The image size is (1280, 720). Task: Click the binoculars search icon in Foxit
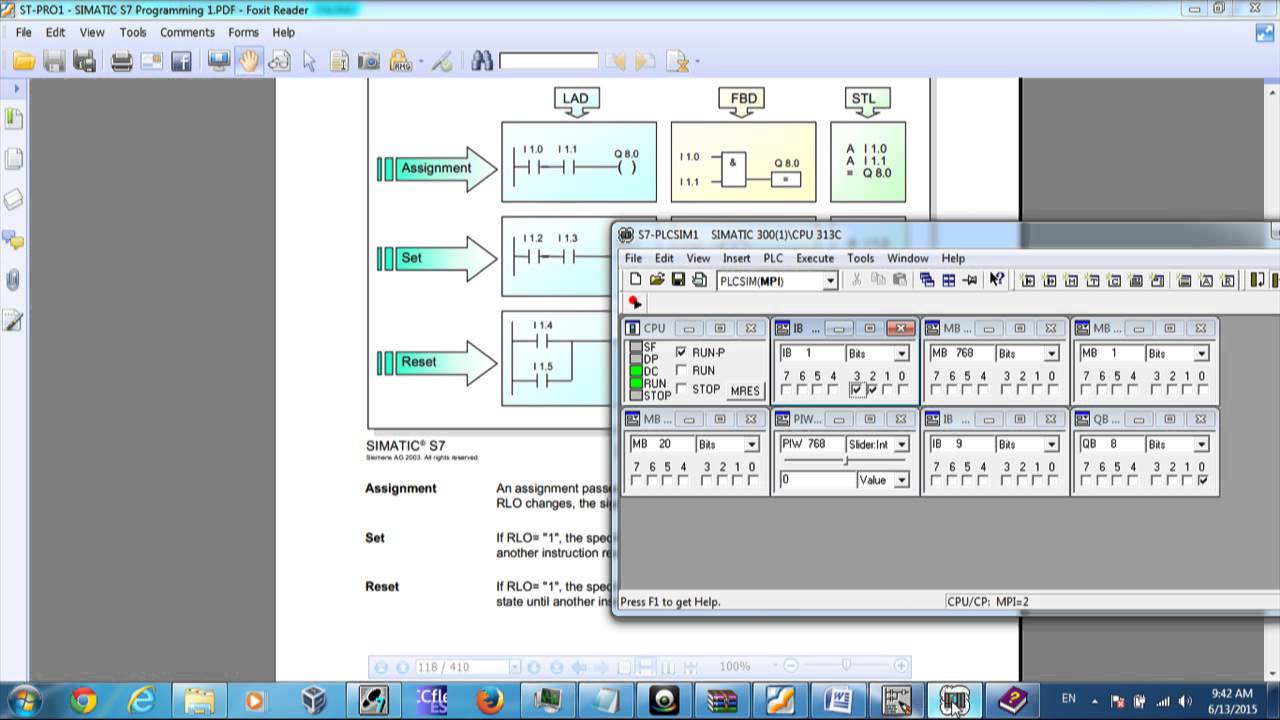tap(482, 62)
